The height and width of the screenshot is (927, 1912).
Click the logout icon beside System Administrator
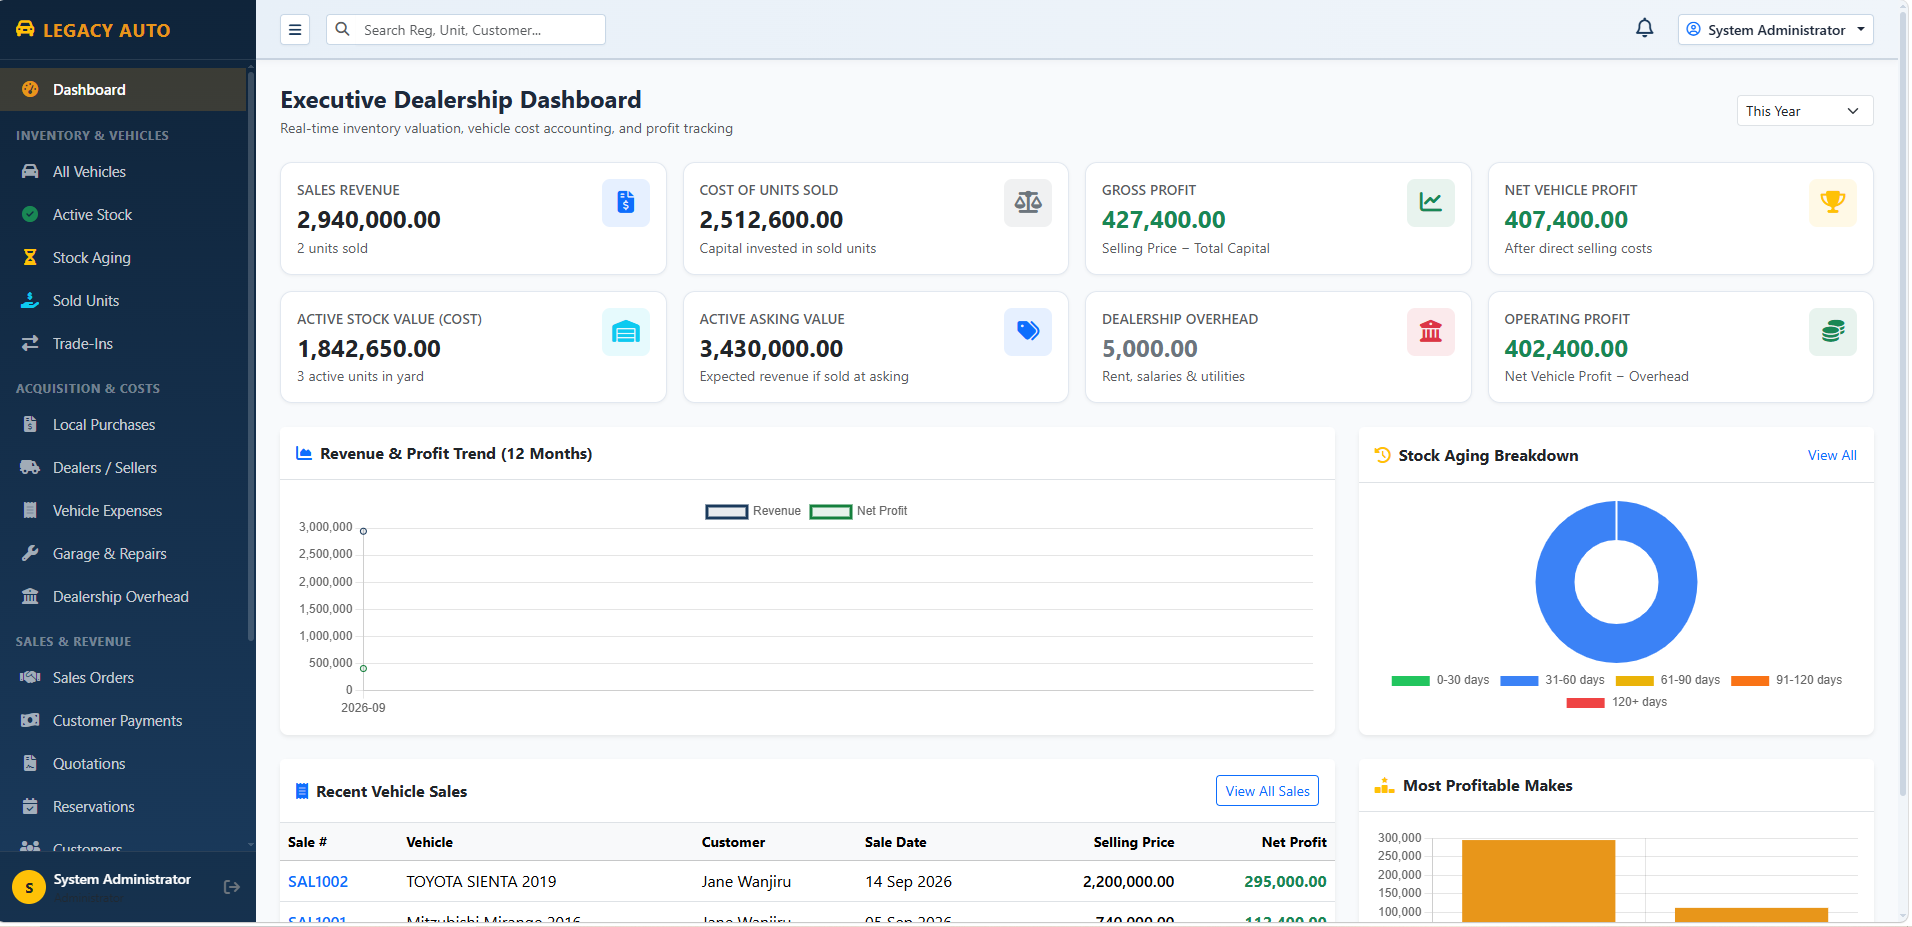[x=232, y=886]
